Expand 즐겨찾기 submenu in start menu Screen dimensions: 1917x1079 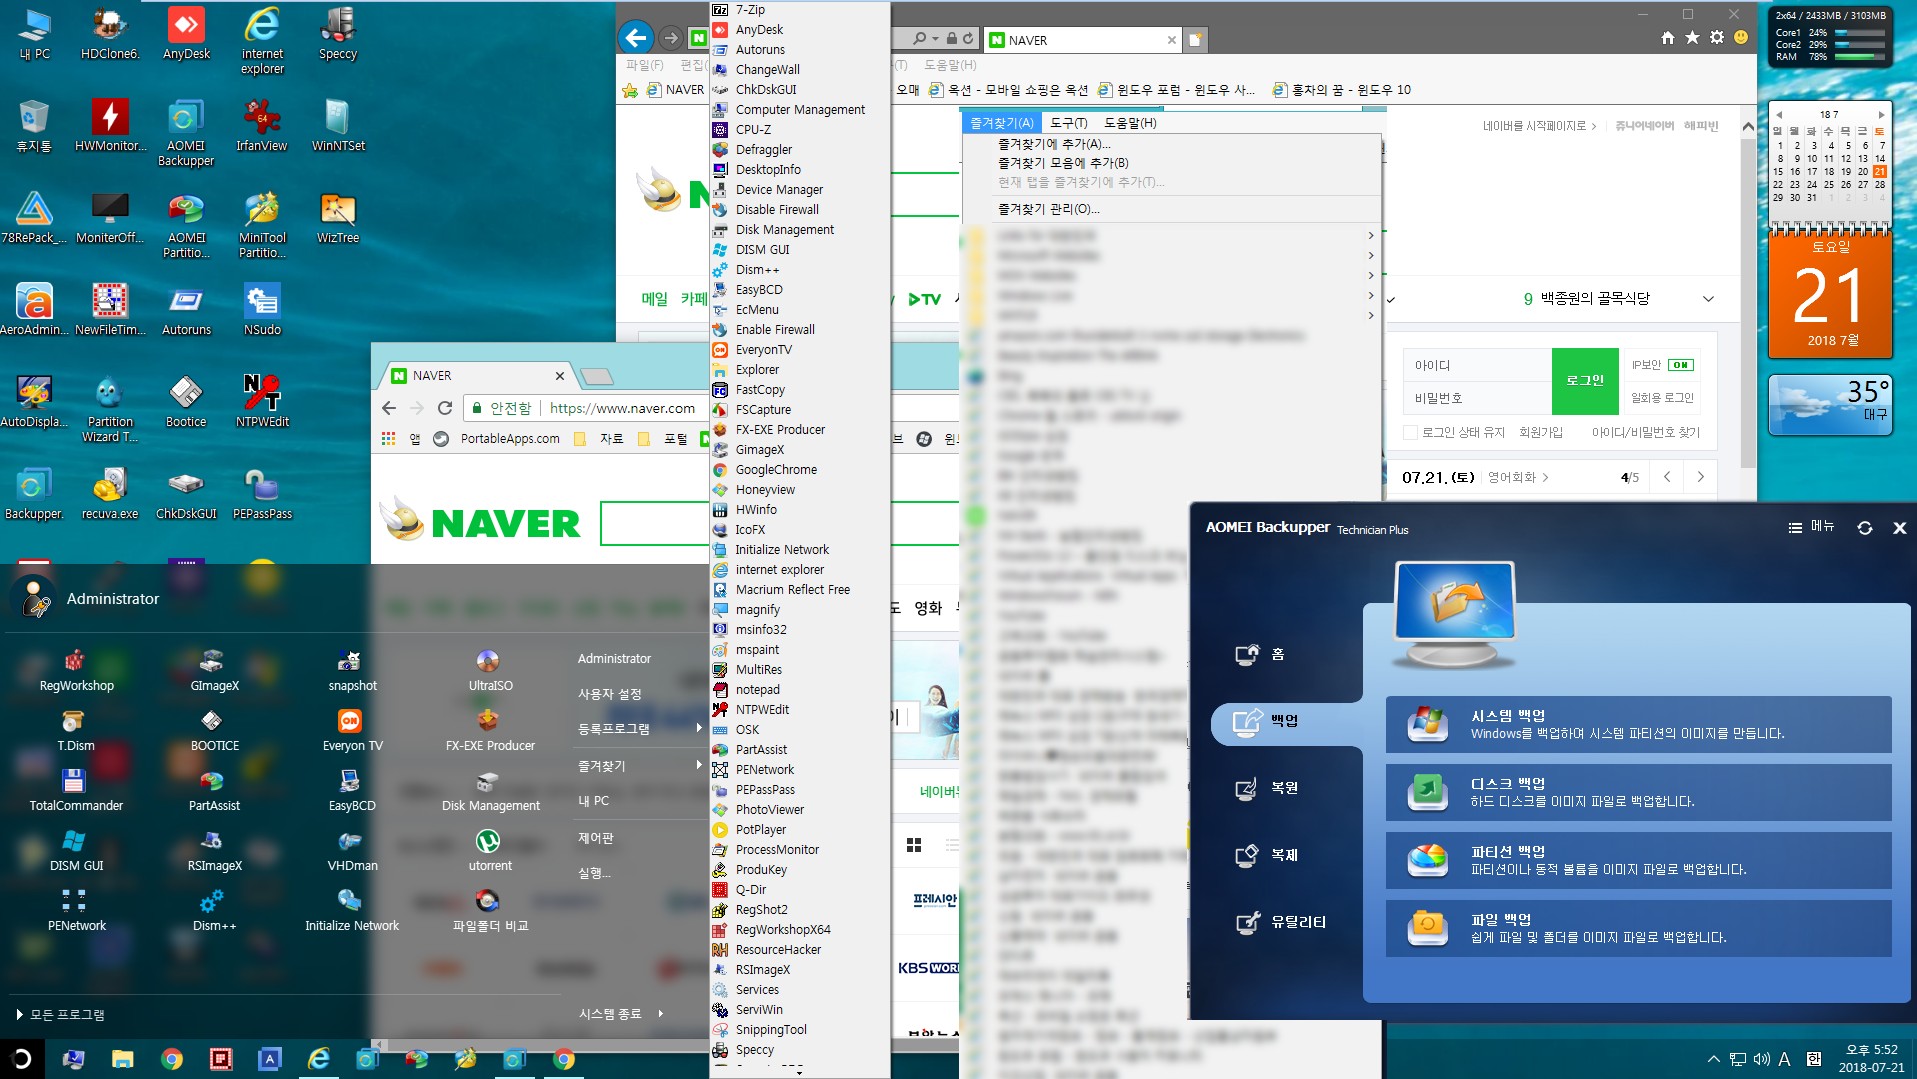pyautogui.click(x=640, y=765)
